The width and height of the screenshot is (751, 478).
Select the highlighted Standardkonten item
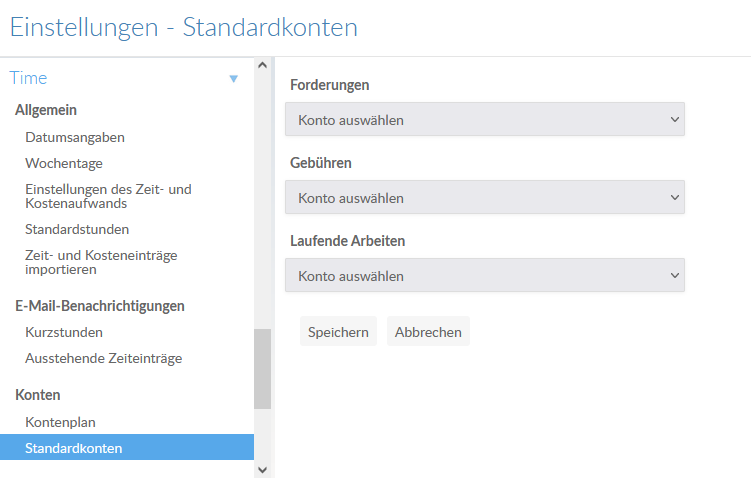click(x=127, y=447)
